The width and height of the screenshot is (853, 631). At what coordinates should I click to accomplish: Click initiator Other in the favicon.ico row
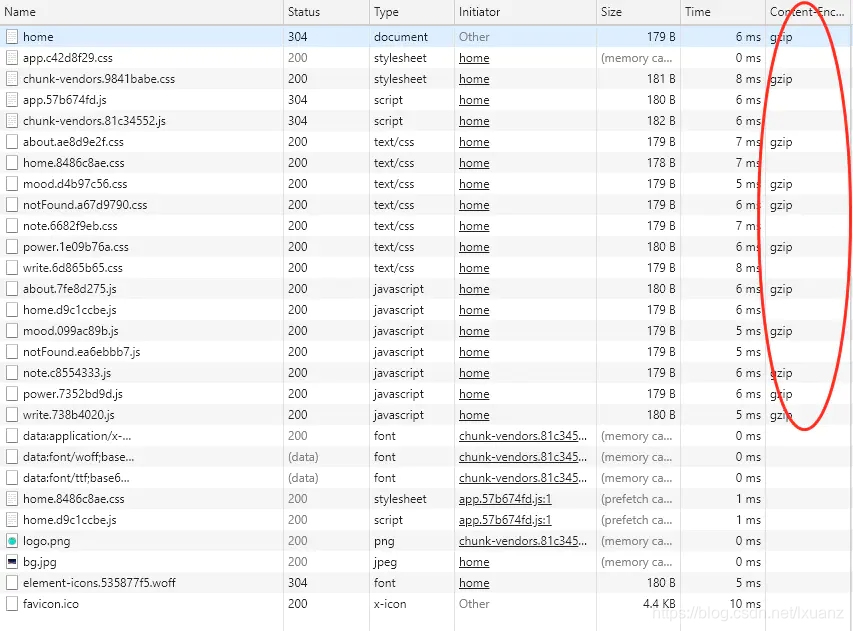click(x=474, y=604)
